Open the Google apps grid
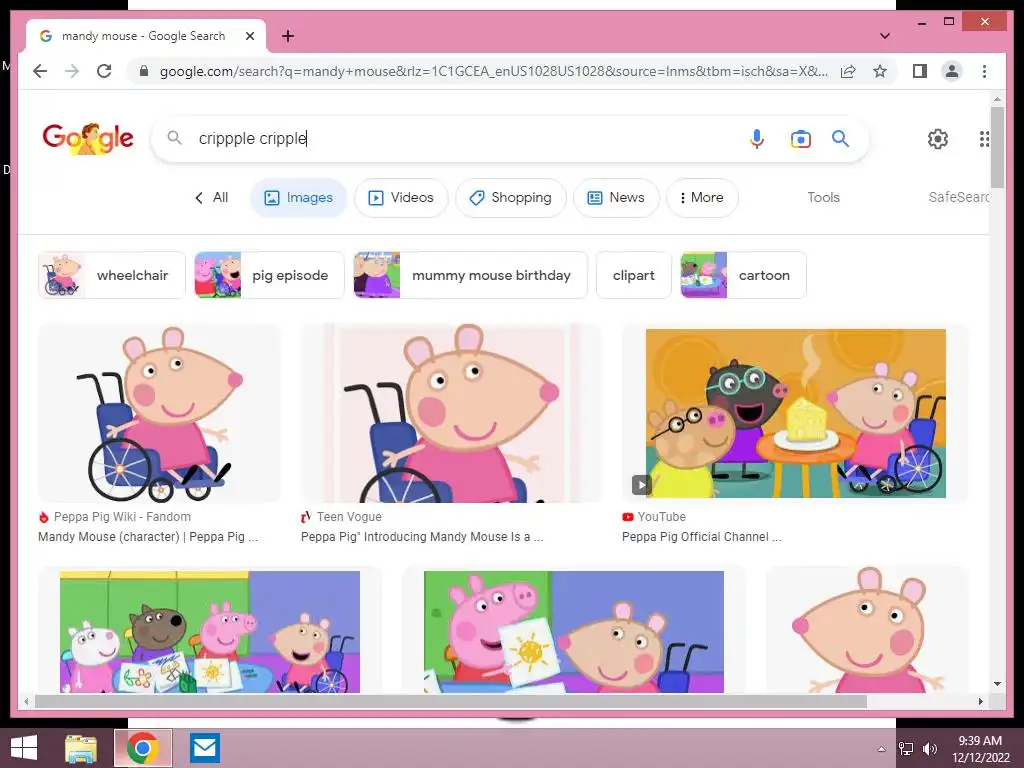Image resolution: width=1024 pixels, height=768 pixels. (x=984, y=138)
